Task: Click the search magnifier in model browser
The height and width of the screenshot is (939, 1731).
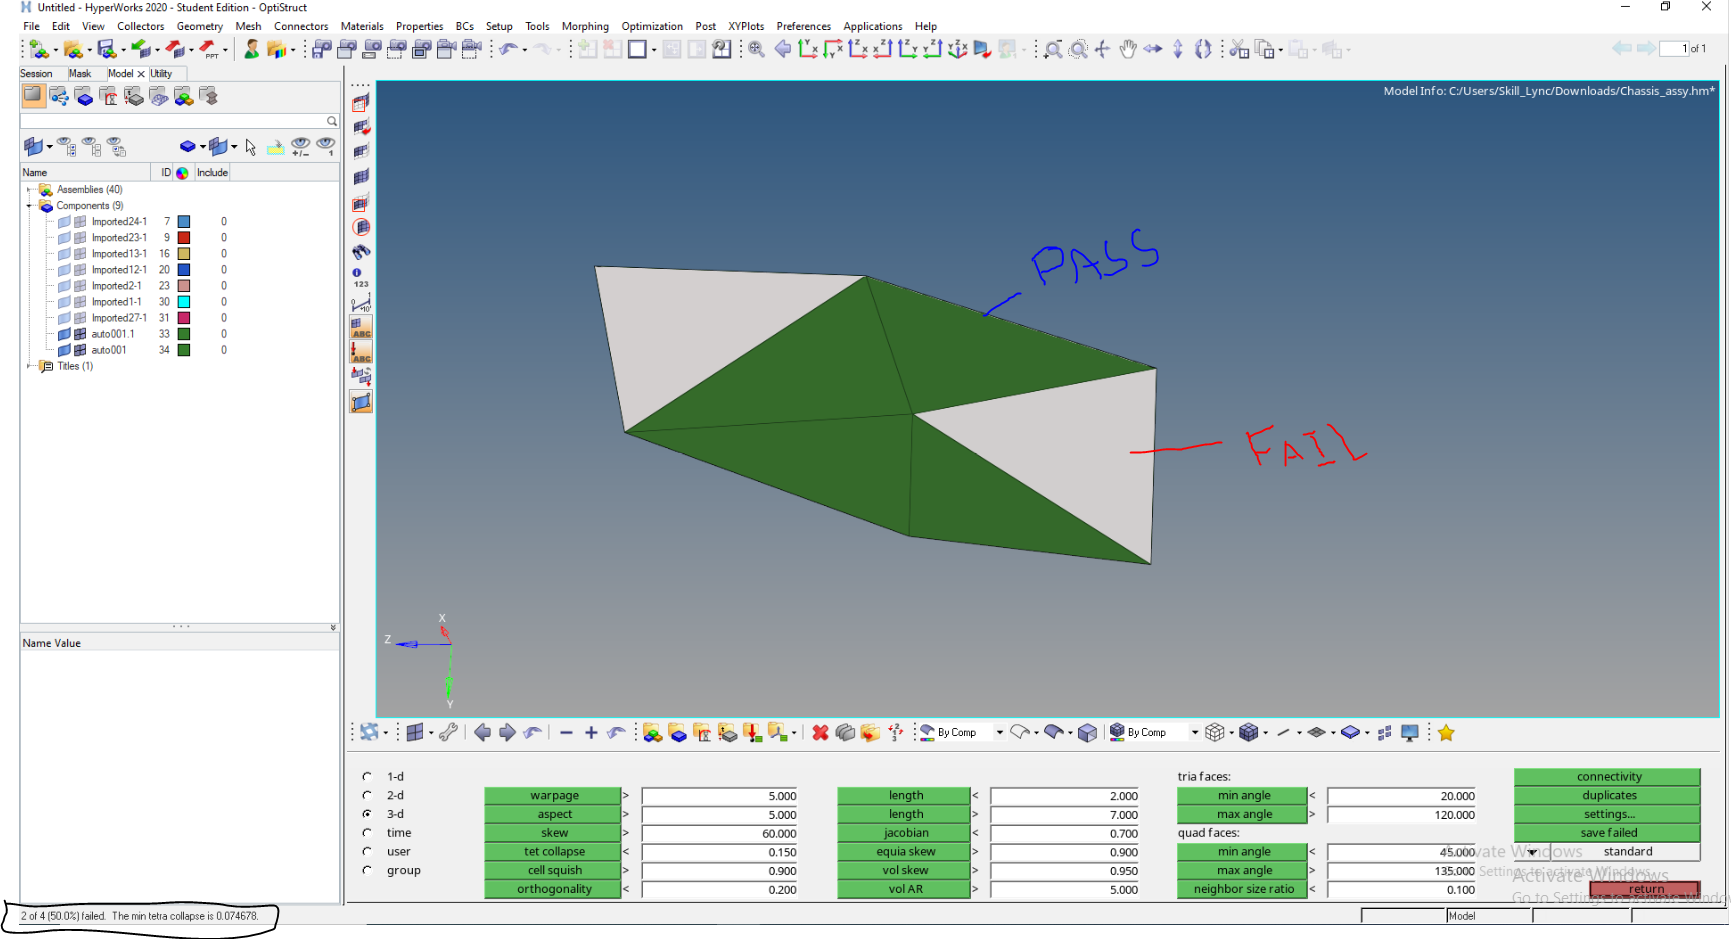Action: tap(332, 121)
